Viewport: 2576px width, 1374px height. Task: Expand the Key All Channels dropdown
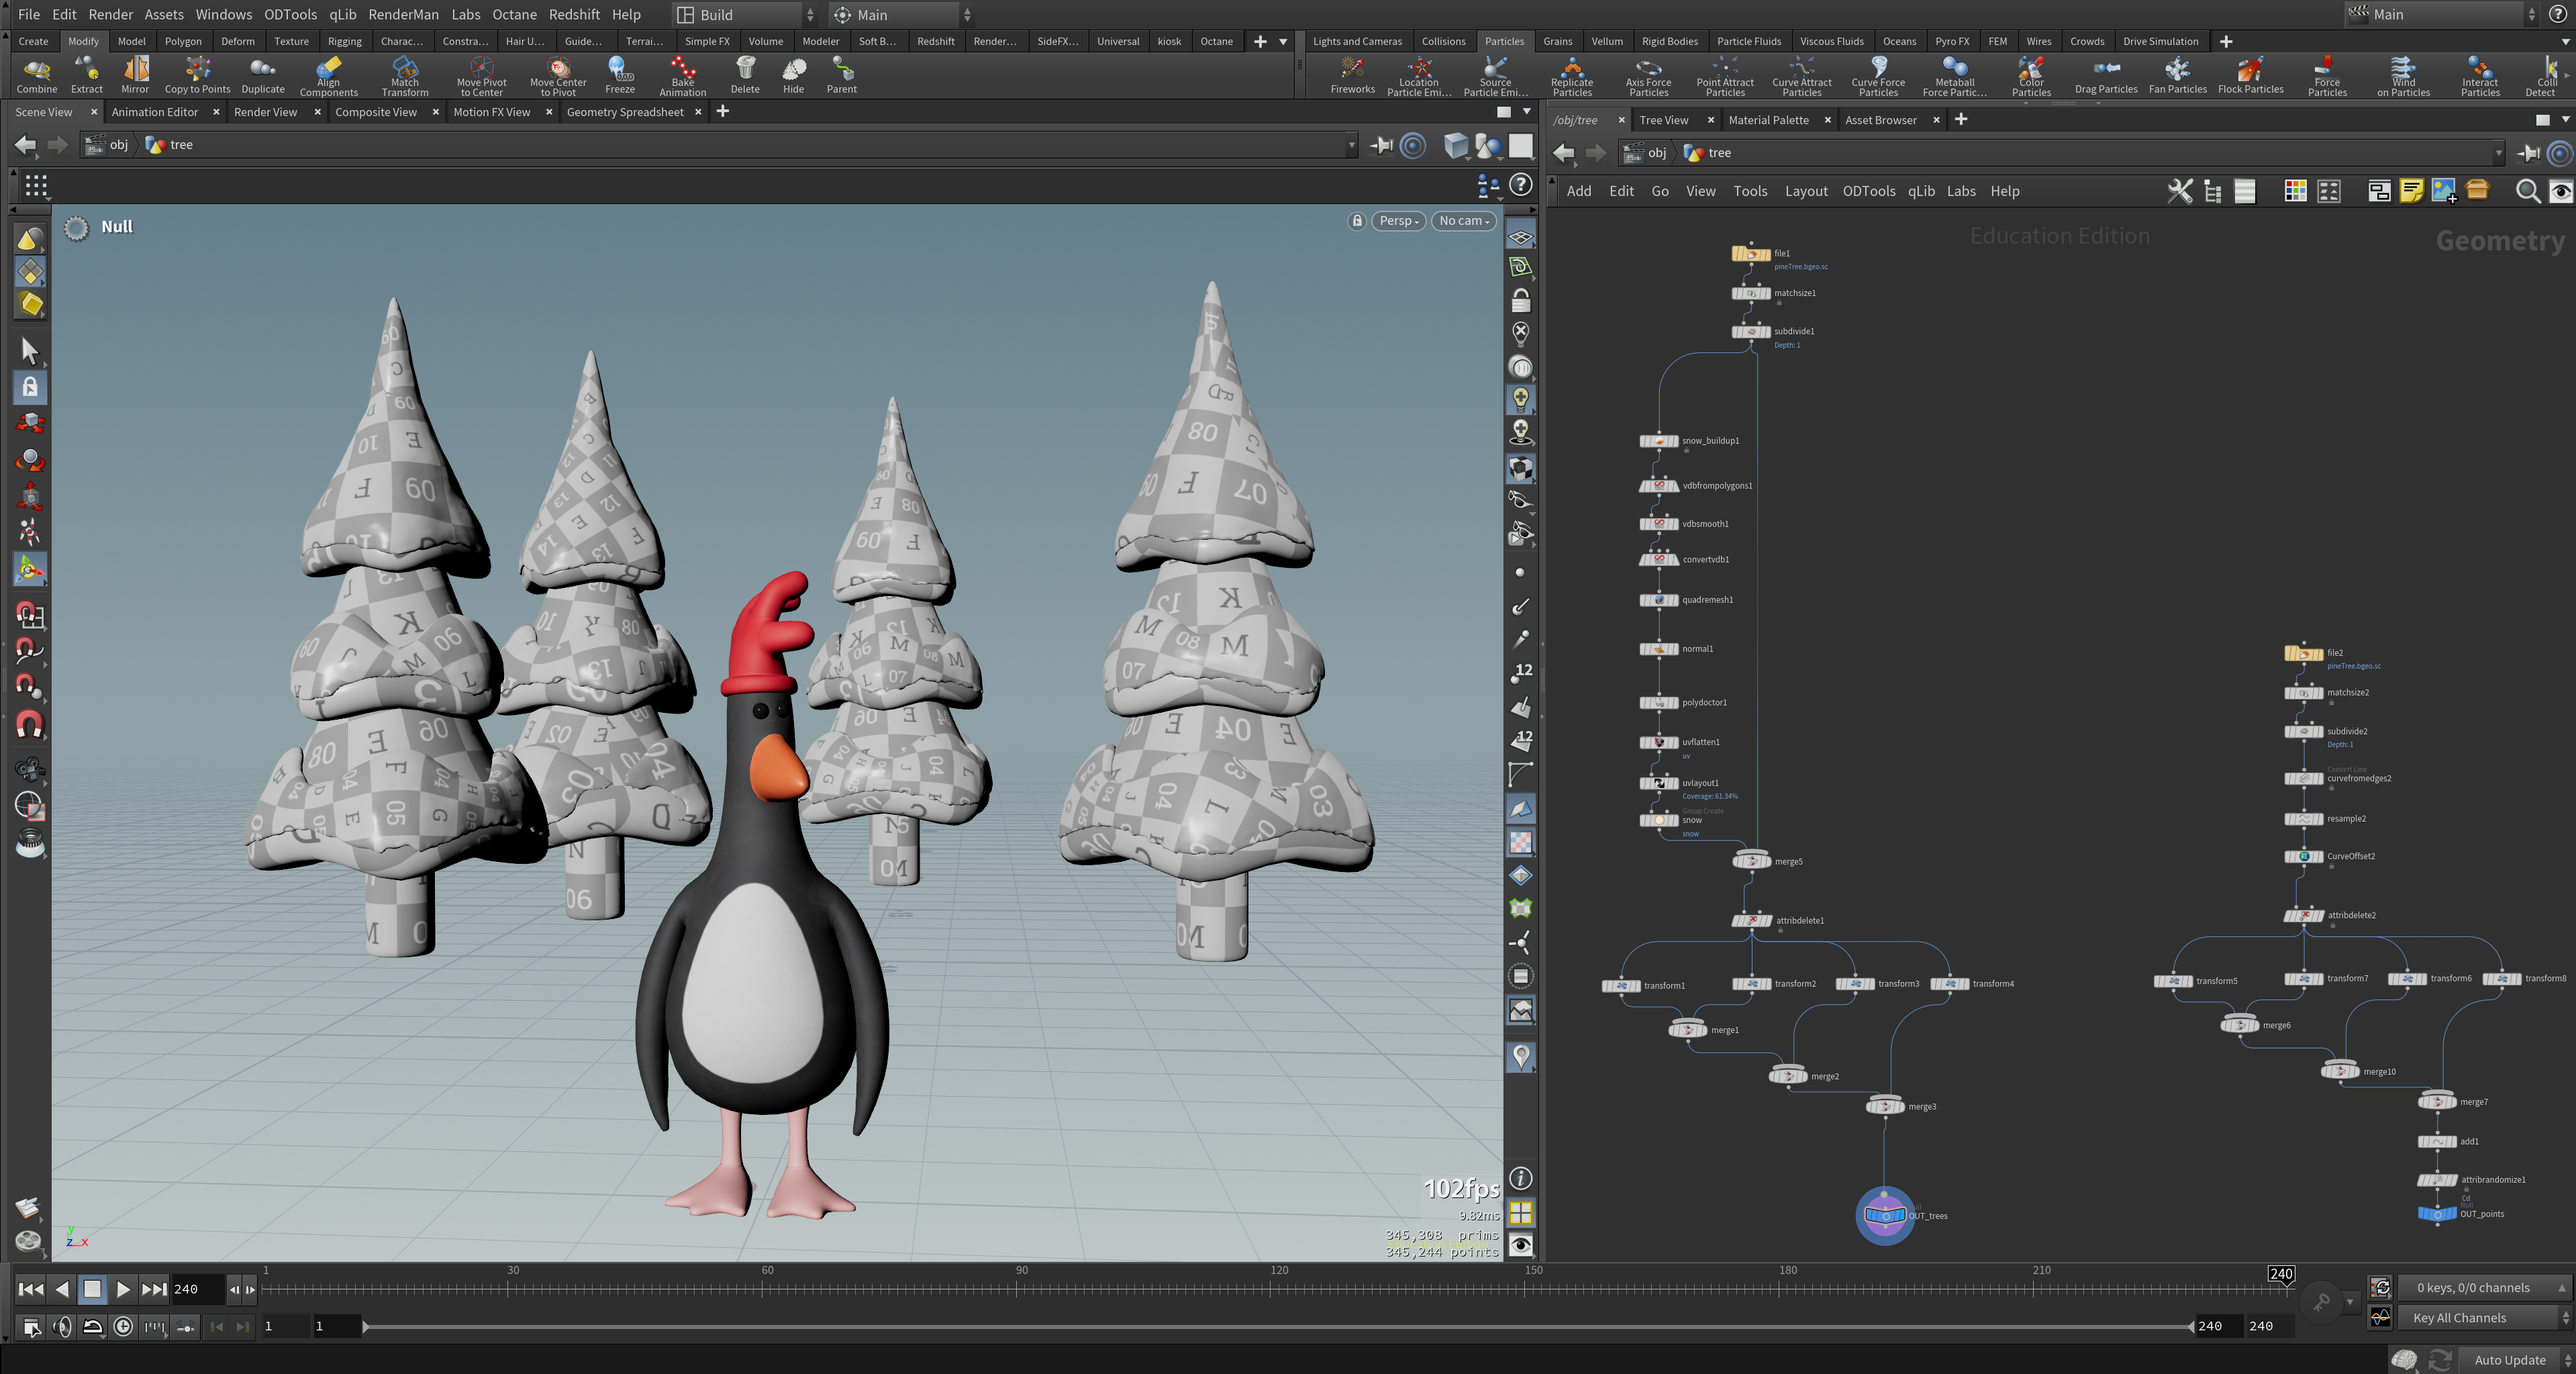point(2484,1318)
